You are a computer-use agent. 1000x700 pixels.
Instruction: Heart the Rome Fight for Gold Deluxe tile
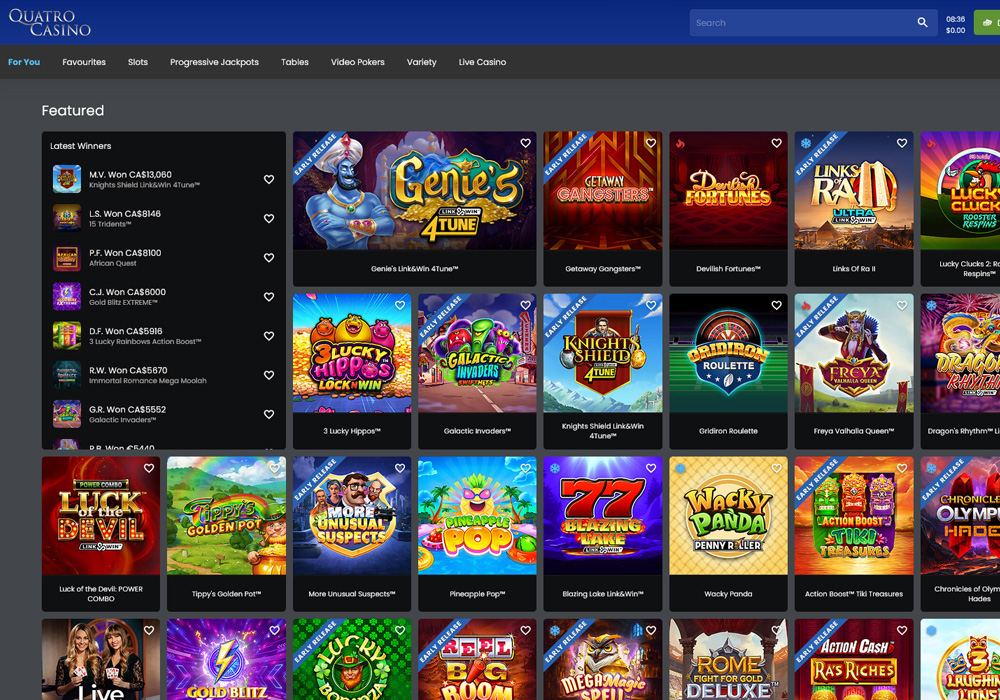tap(776, 631)
